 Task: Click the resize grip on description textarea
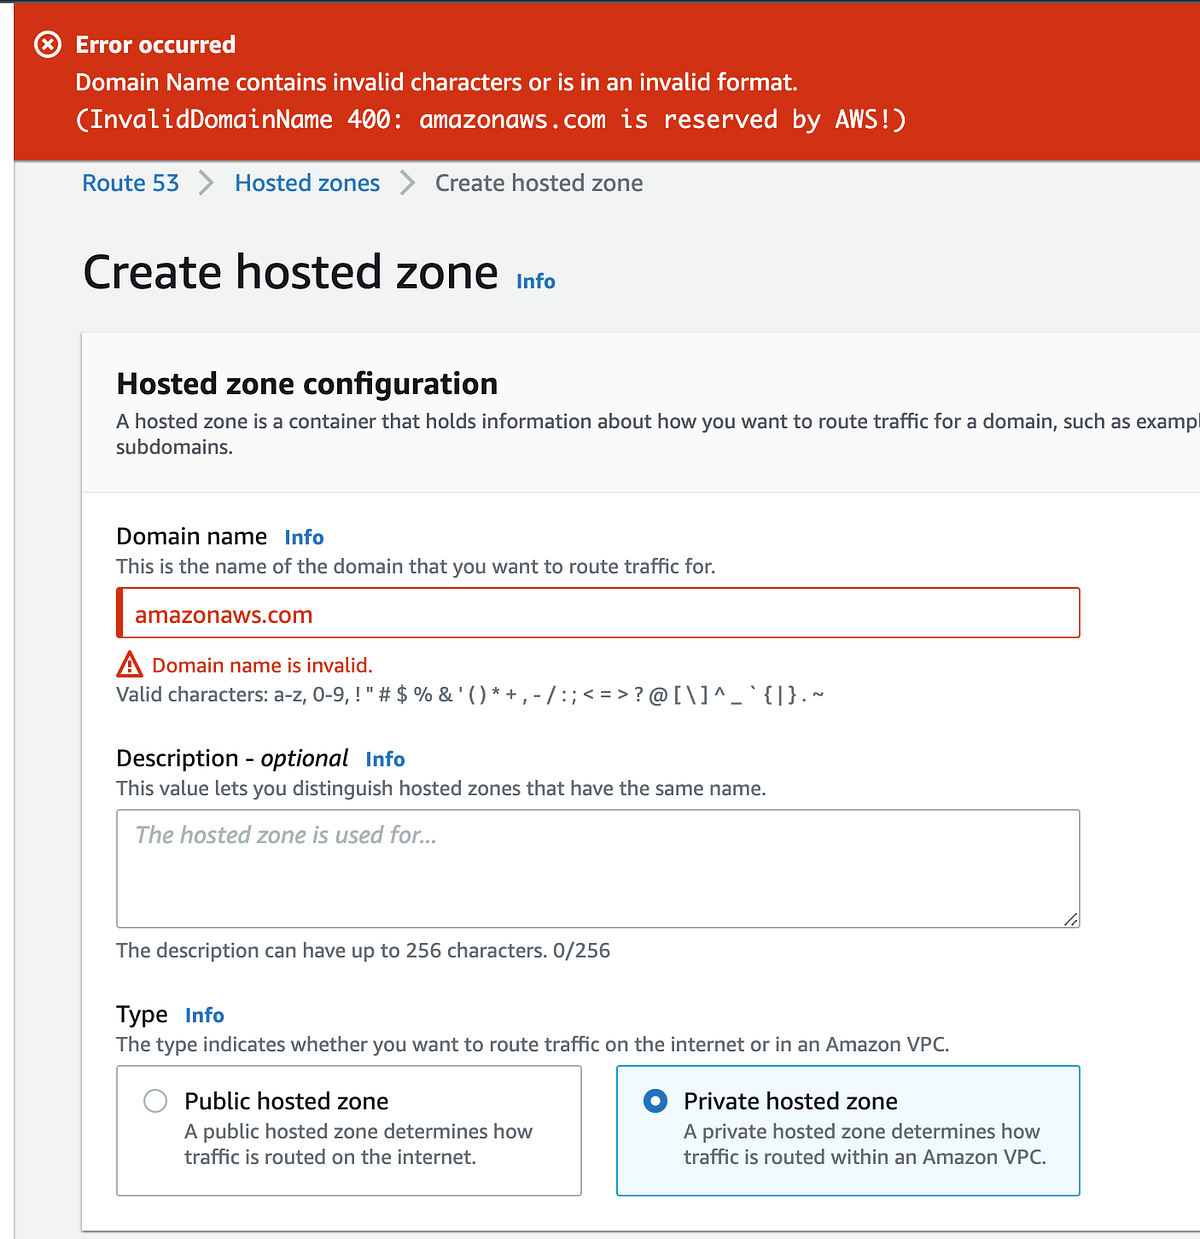coord(1071,919)
